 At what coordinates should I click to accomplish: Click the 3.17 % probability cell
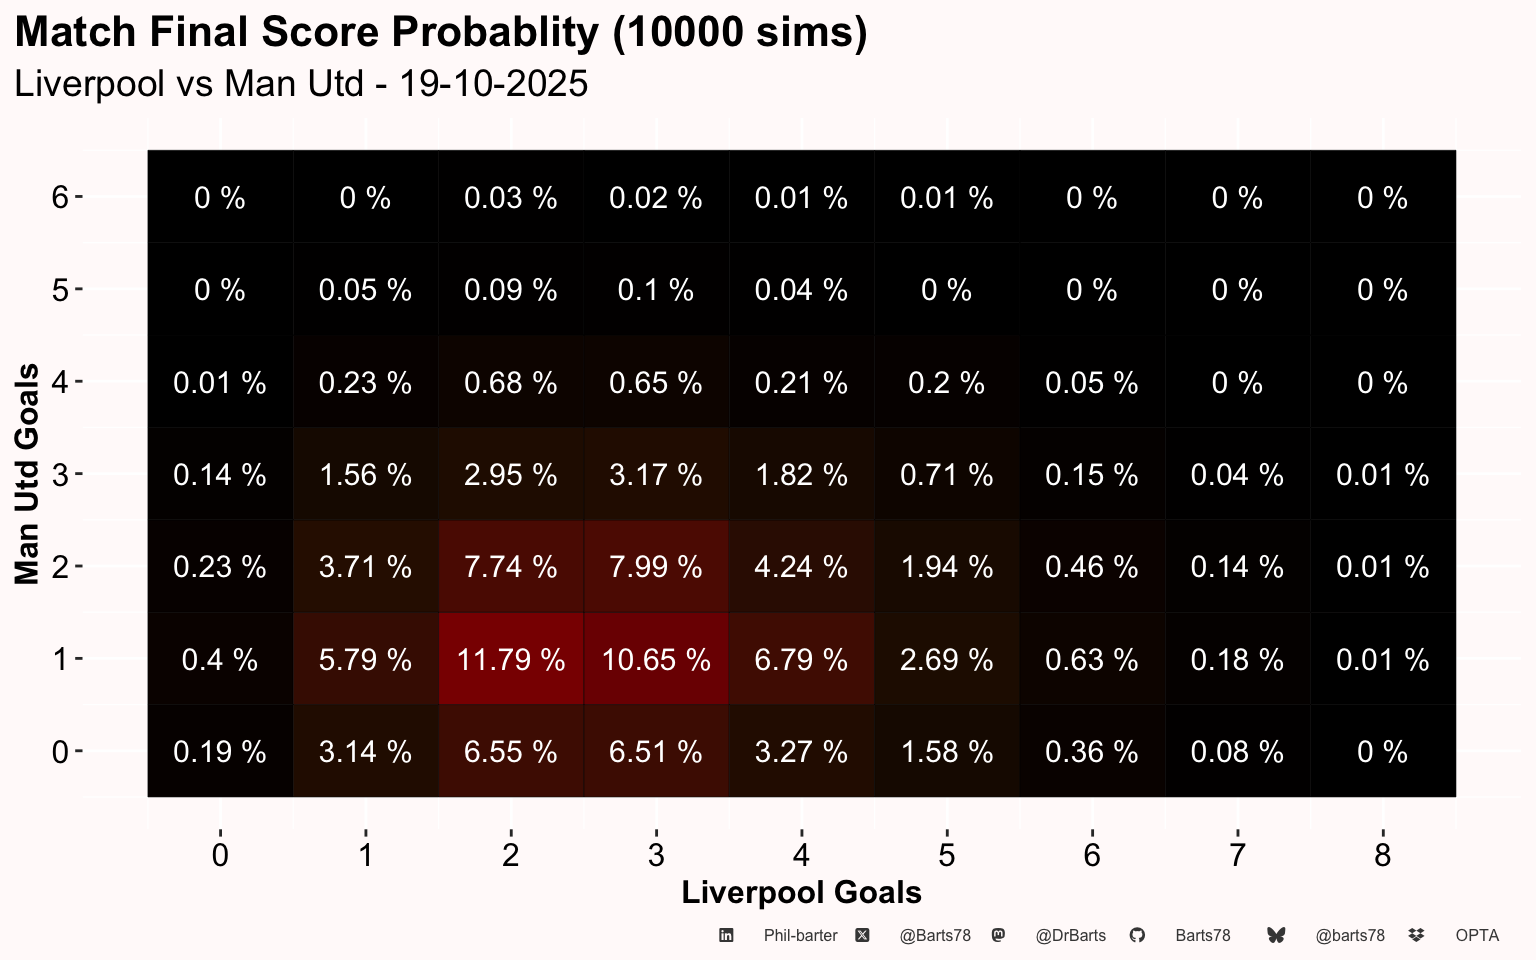pyautogui.click(x=656, y=474)
